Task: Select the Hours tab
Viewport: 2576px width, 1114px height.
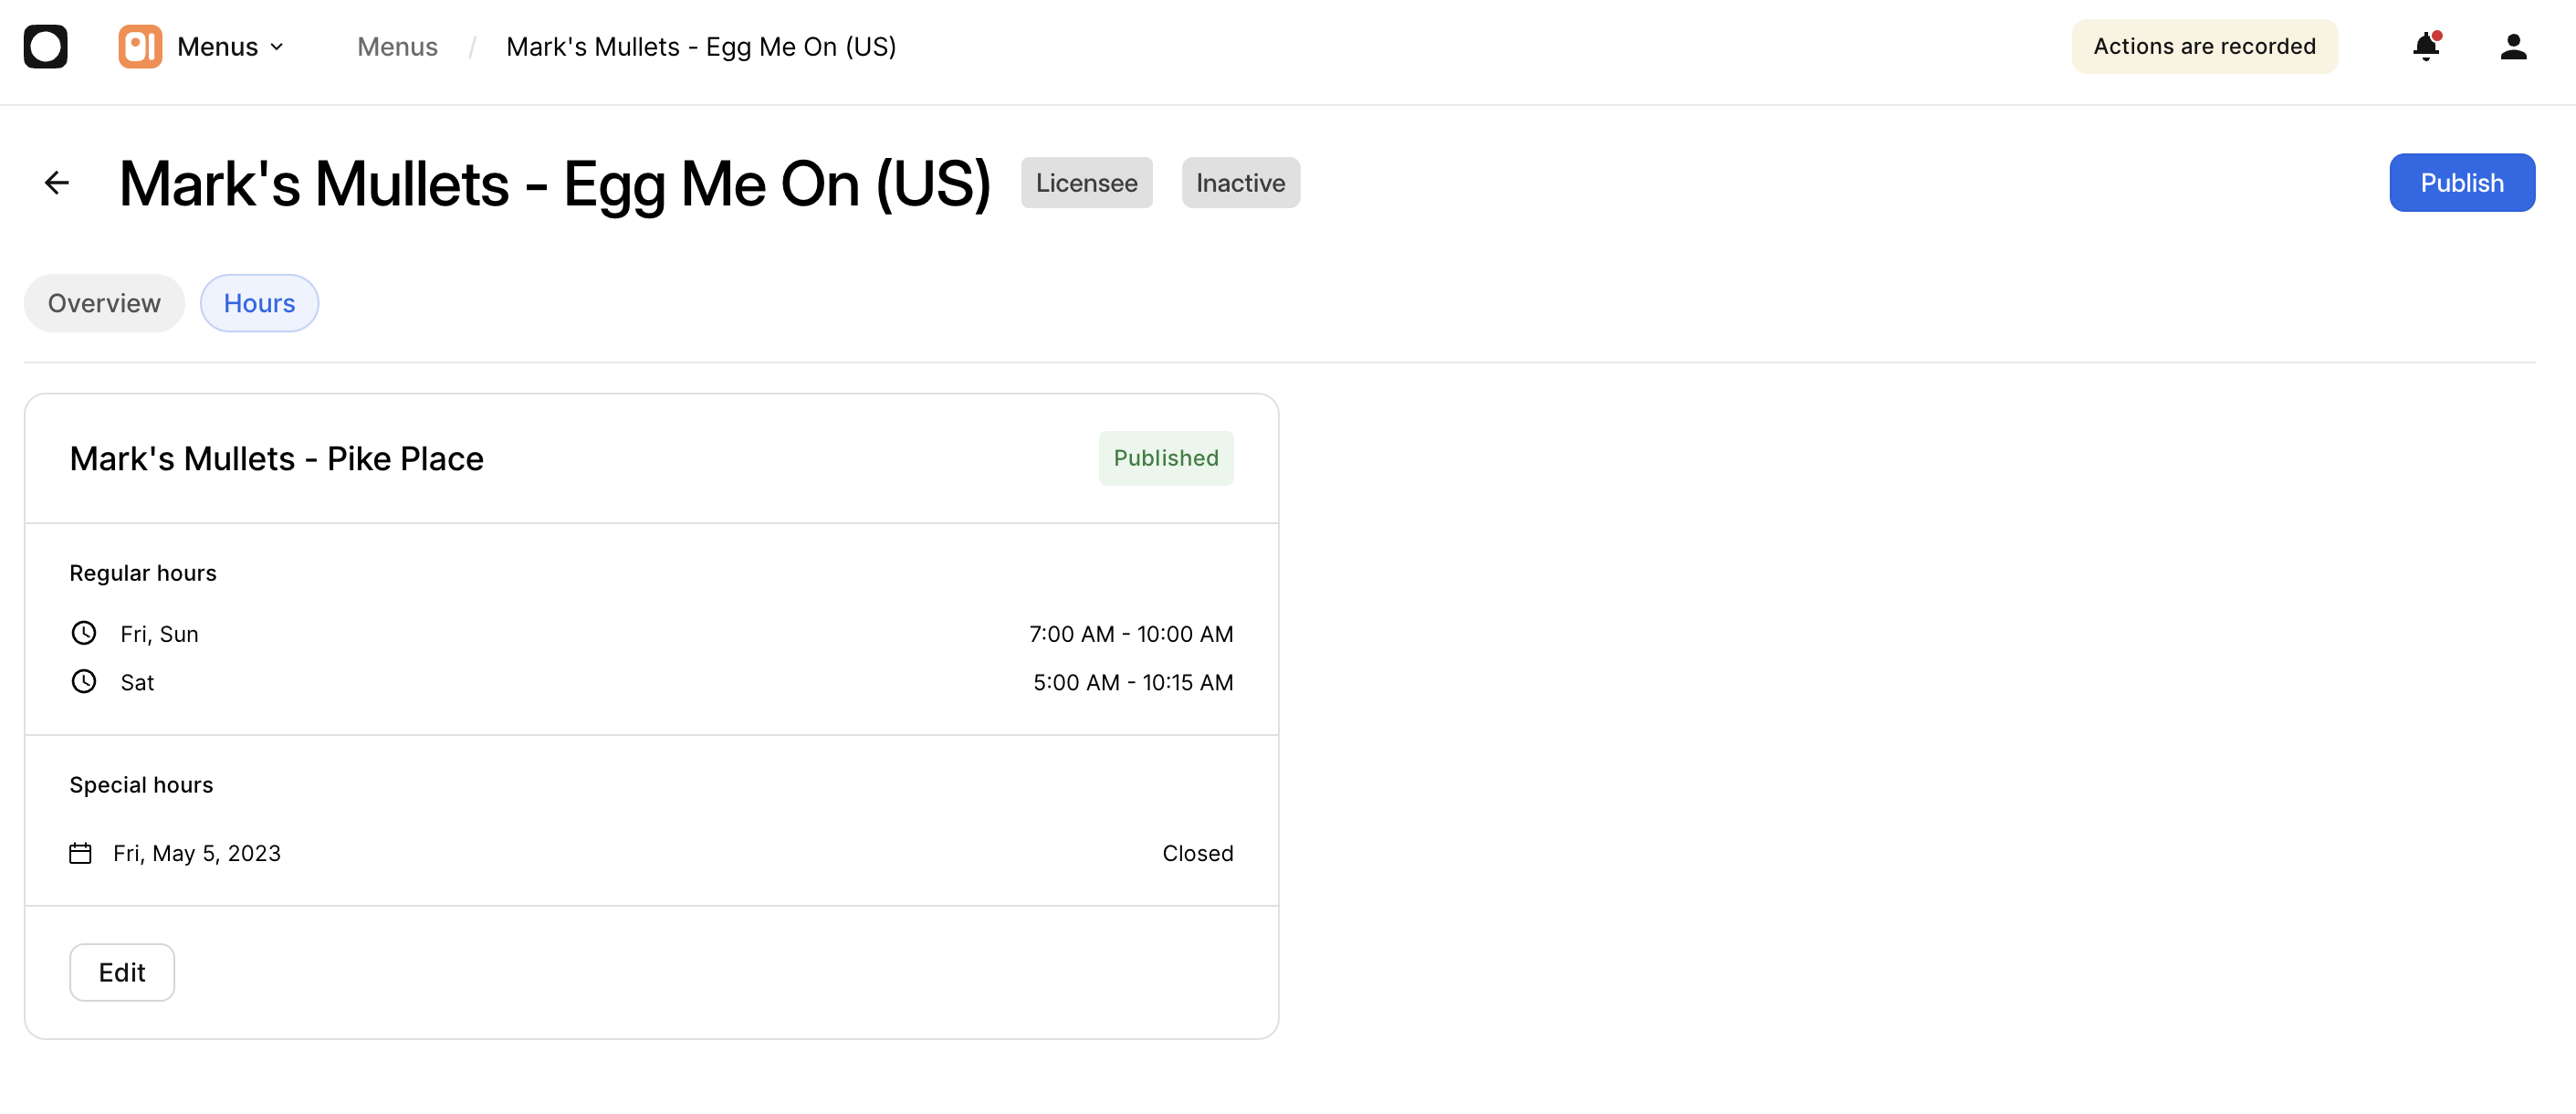Action: tap(259, 303)
